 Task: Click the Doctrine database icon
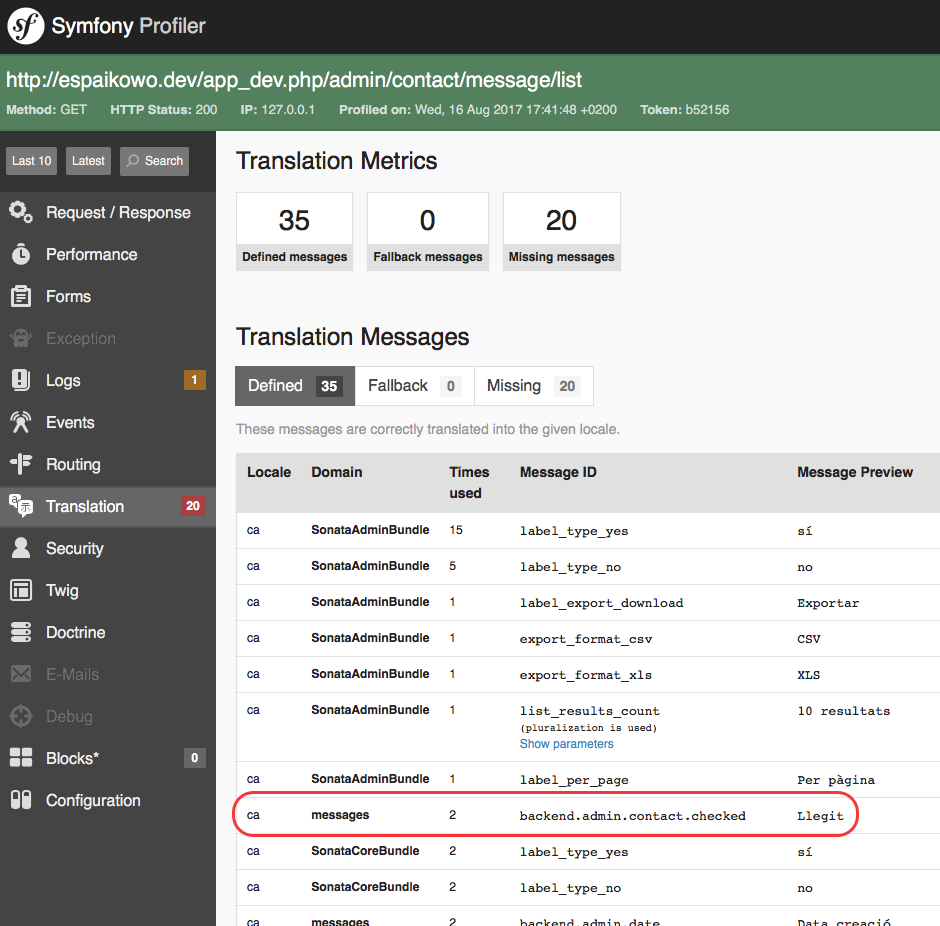pyautogui.click(x=21, y=632)
